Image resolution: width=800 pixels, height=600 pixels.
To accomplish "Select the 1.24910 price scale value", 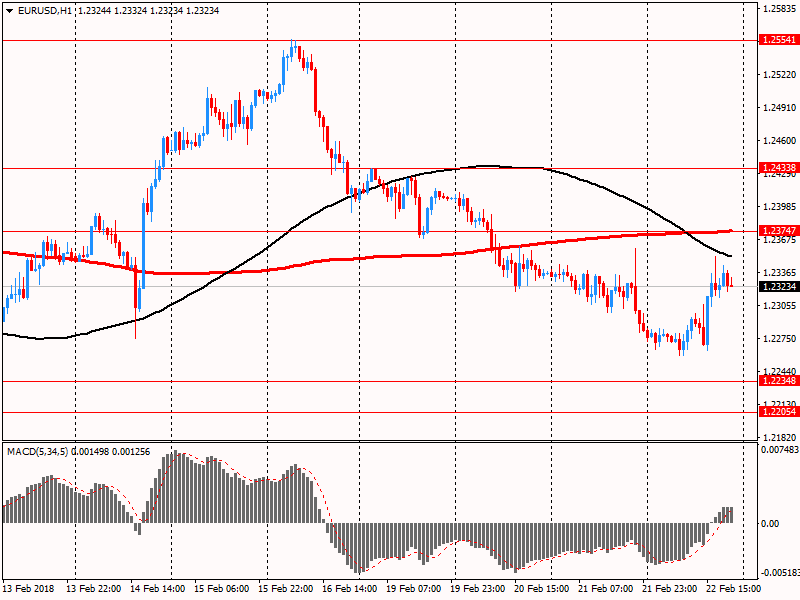I will pyautogui.click(x=780, y=108).
